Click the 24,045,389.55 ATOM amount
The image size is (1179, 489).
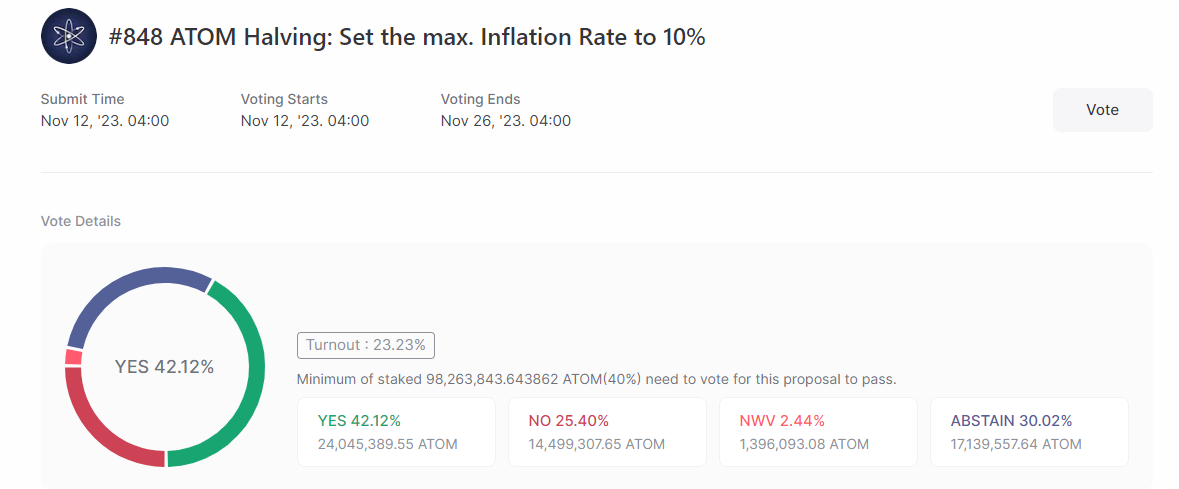click(387, 444)
